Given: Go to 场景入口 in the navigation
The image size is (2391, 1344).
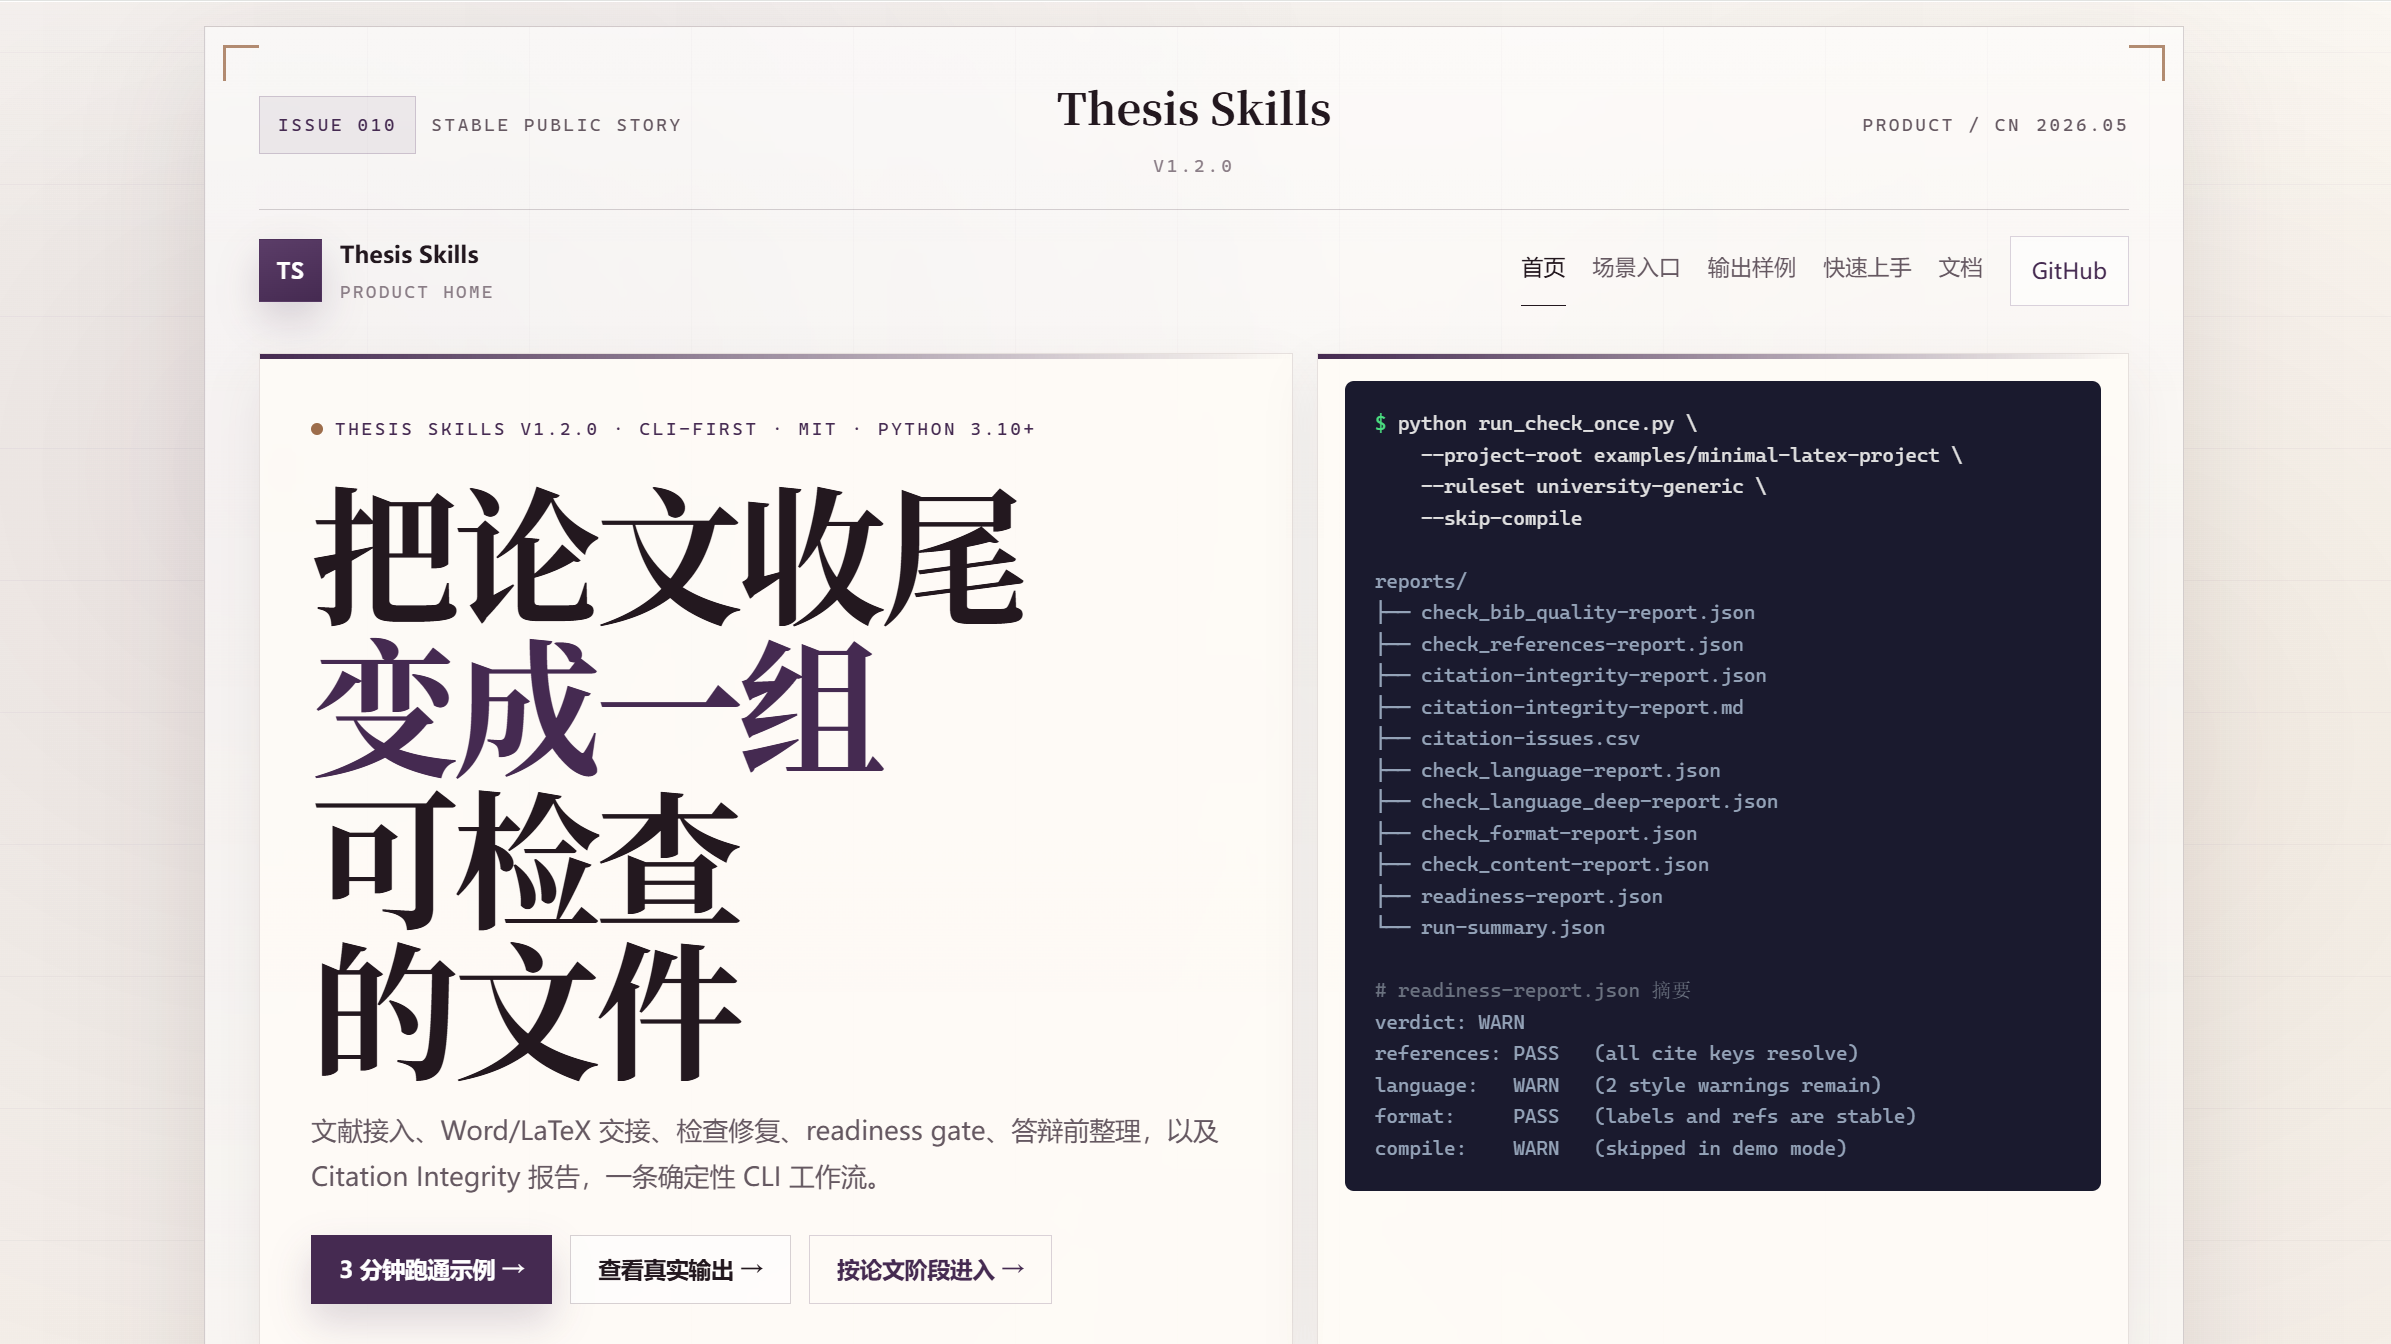Looking at the screenshot, I should pos(1636,268).
